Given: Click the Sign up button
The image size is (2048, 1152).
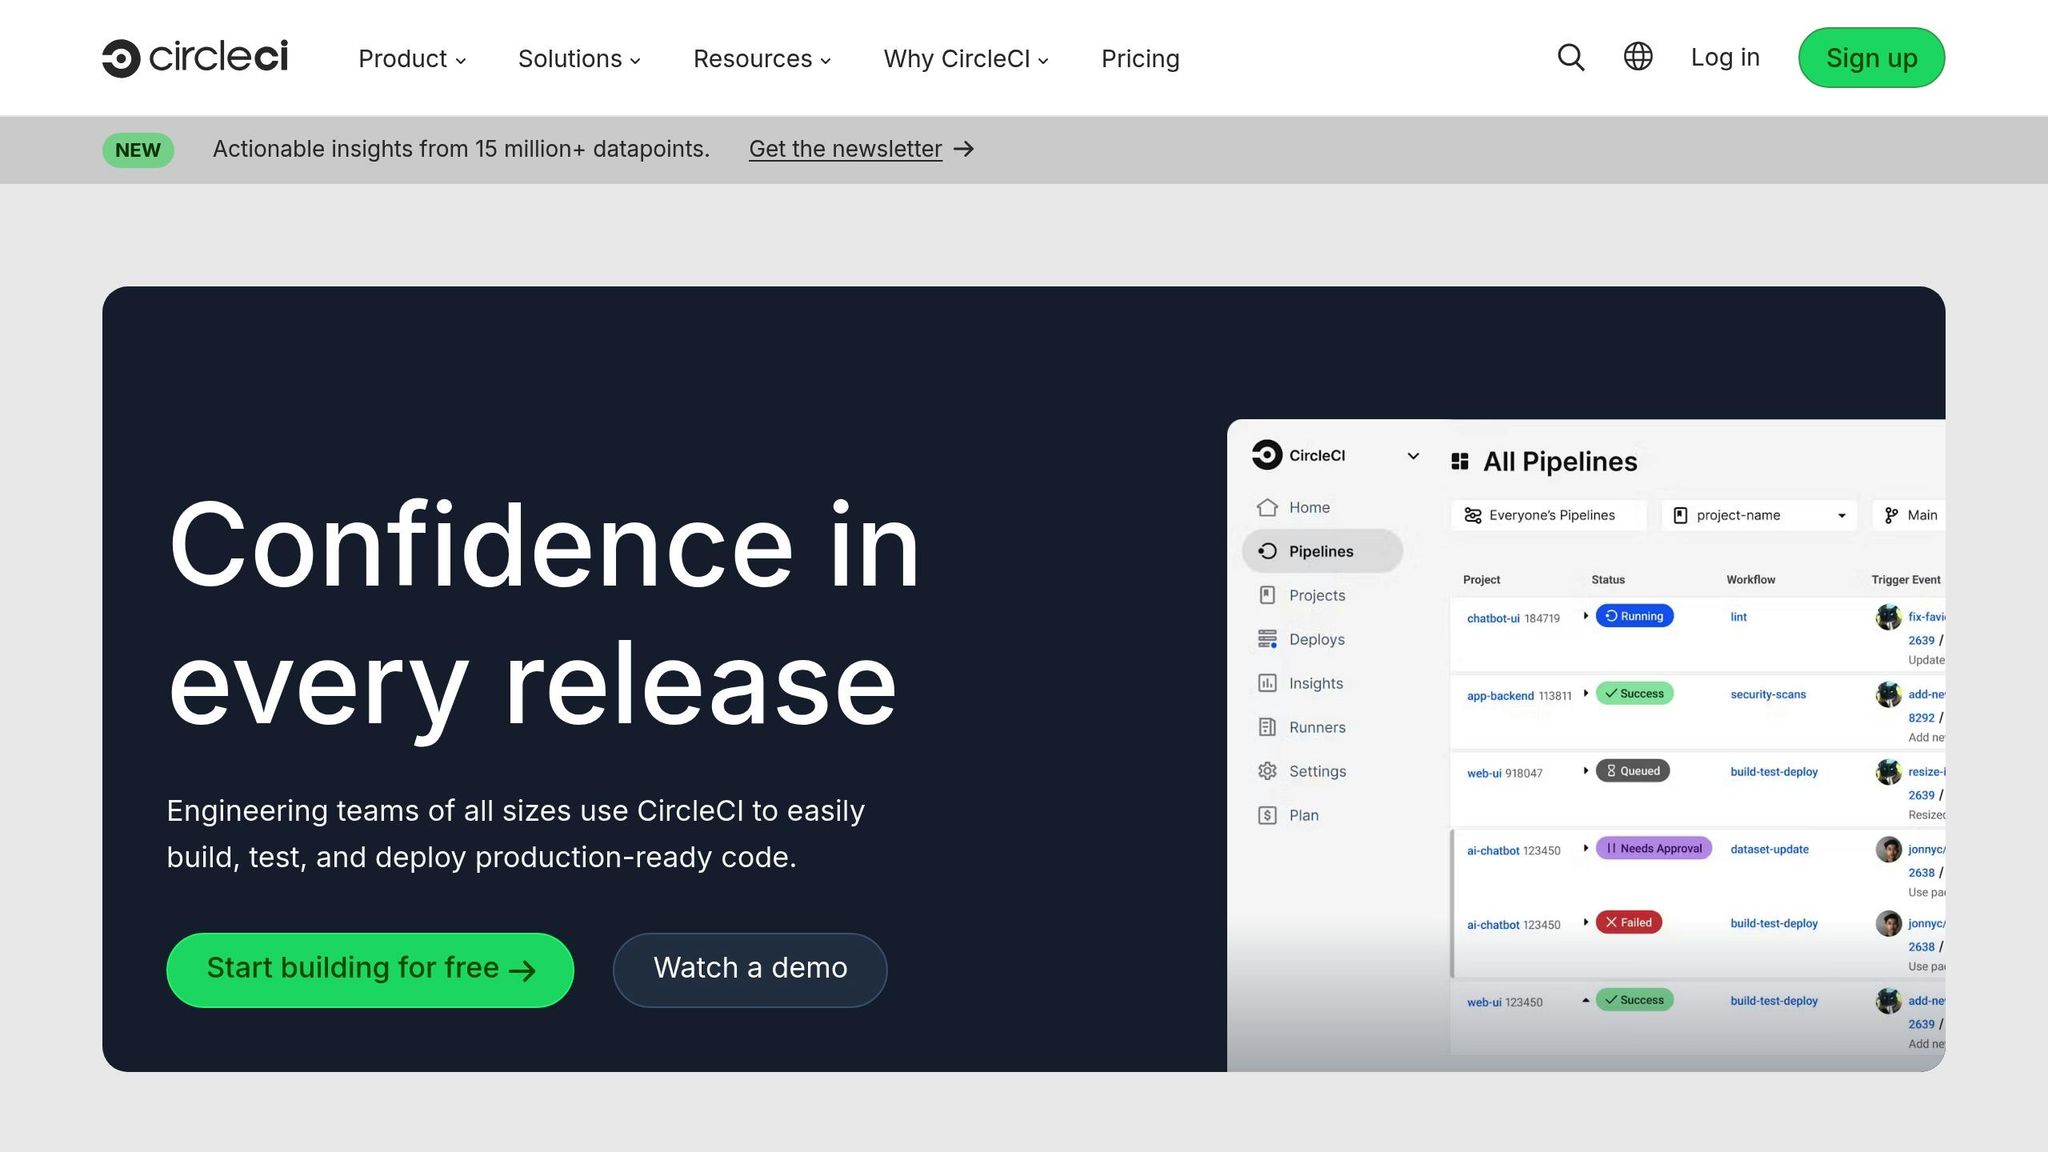Looking at the screenshot, I should (x=1871, y=57).
